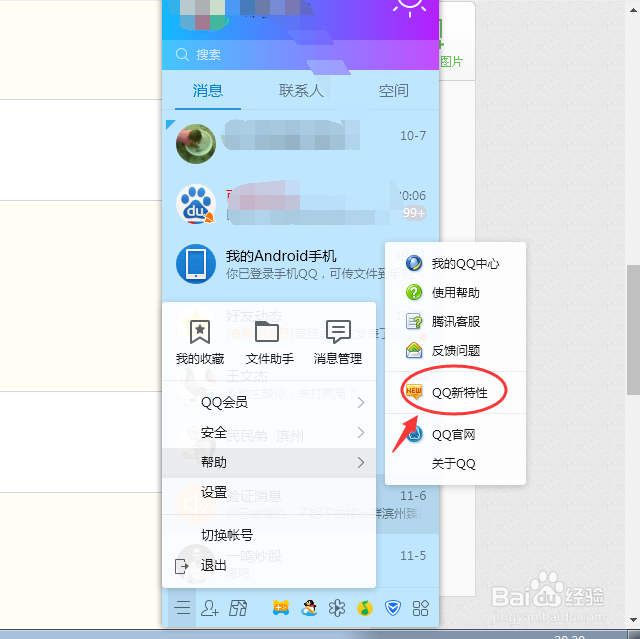
Task: Click the add friend icon
Action: pyautogui.click(x=210, y=608)
